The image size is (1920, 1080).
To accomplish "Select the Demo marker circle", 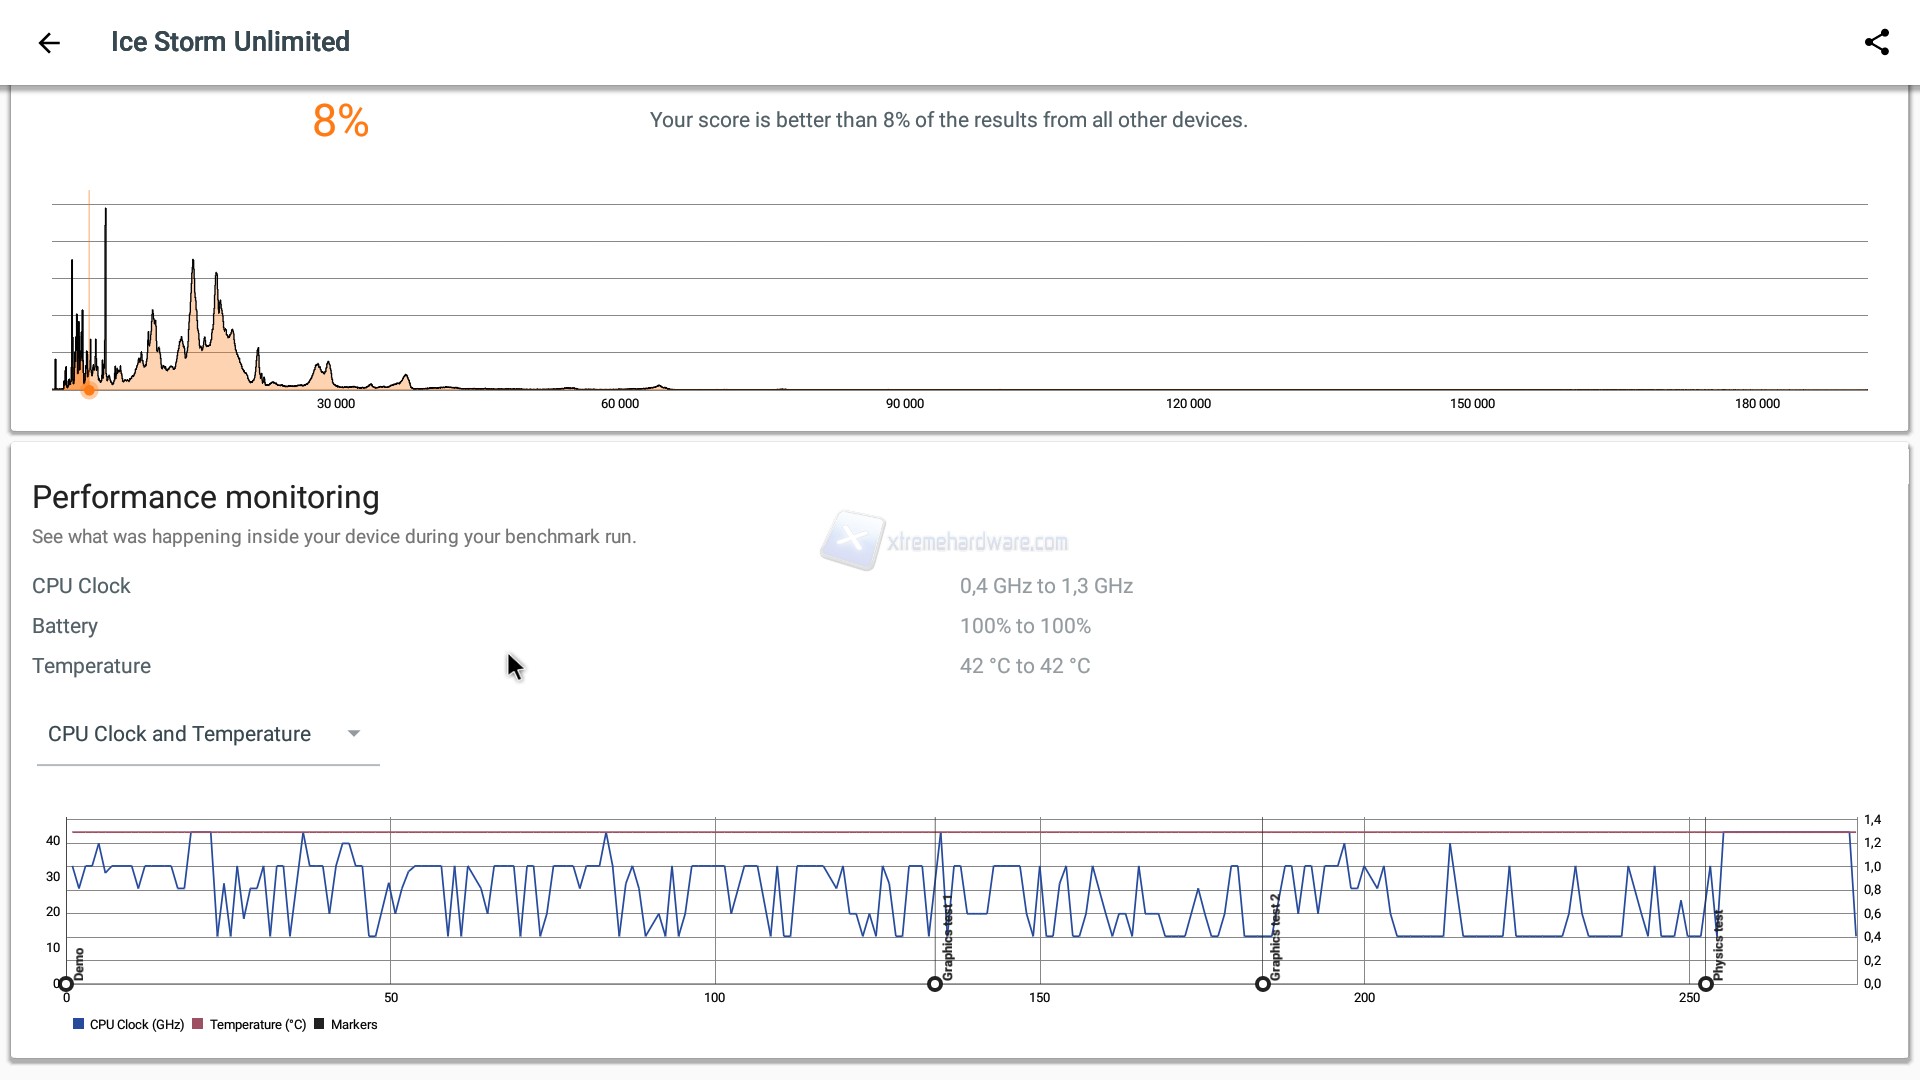I will point(66,984).
